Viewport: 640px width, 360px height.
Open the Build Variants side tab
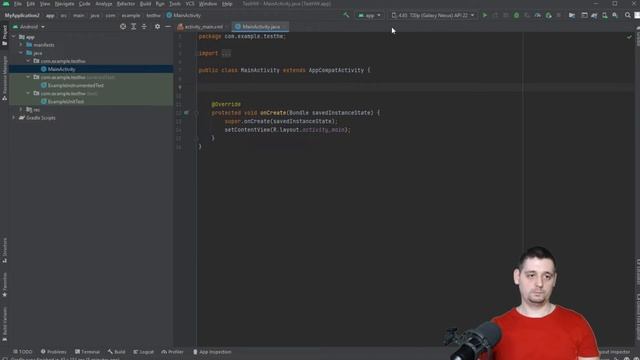click(x=4, y=323)
